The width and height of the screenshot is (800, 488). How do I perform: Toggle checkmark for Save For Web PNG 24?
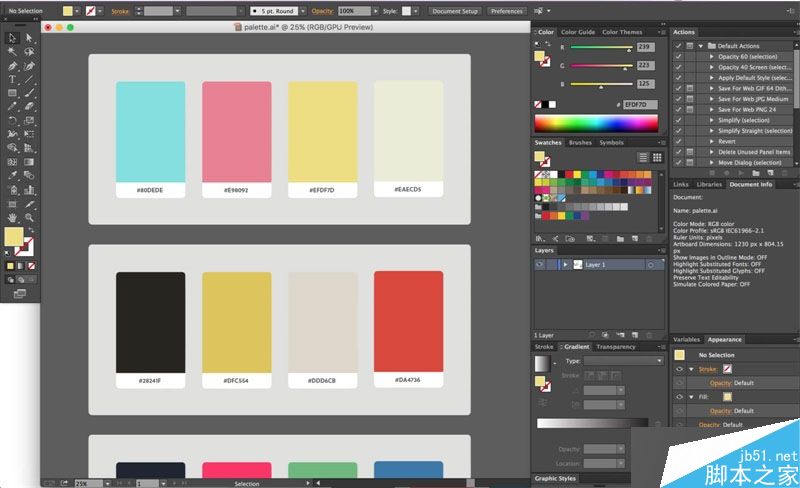pyautogui.click(x=678, y=110)
